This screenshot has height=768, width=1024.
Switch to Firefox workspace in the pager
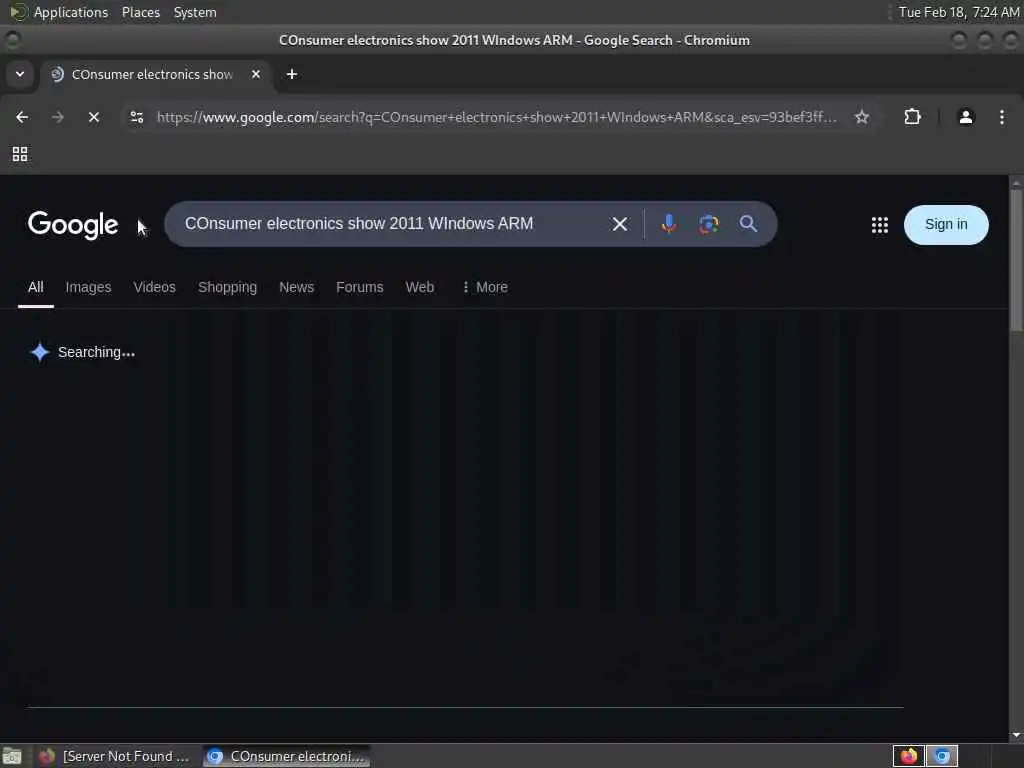[908, 756]
